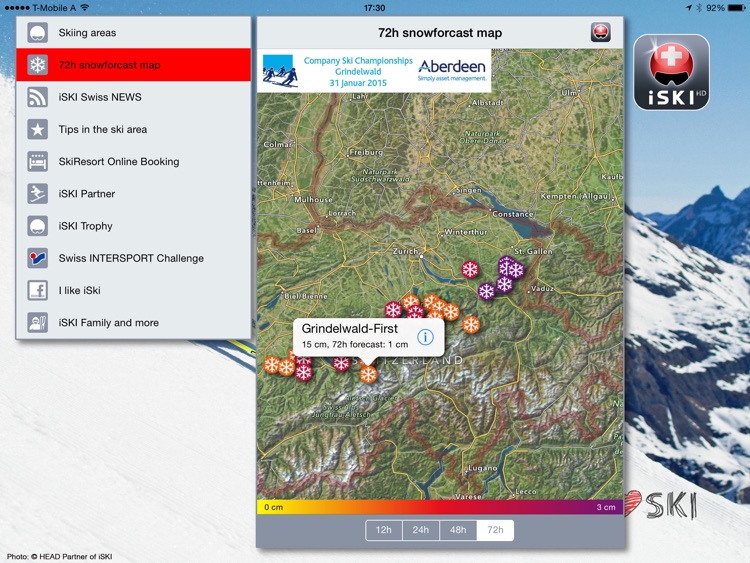This screenshot has width=750, height=563.
Task: Click the iSKI Family and more icon
Action: tap(37, 322)
